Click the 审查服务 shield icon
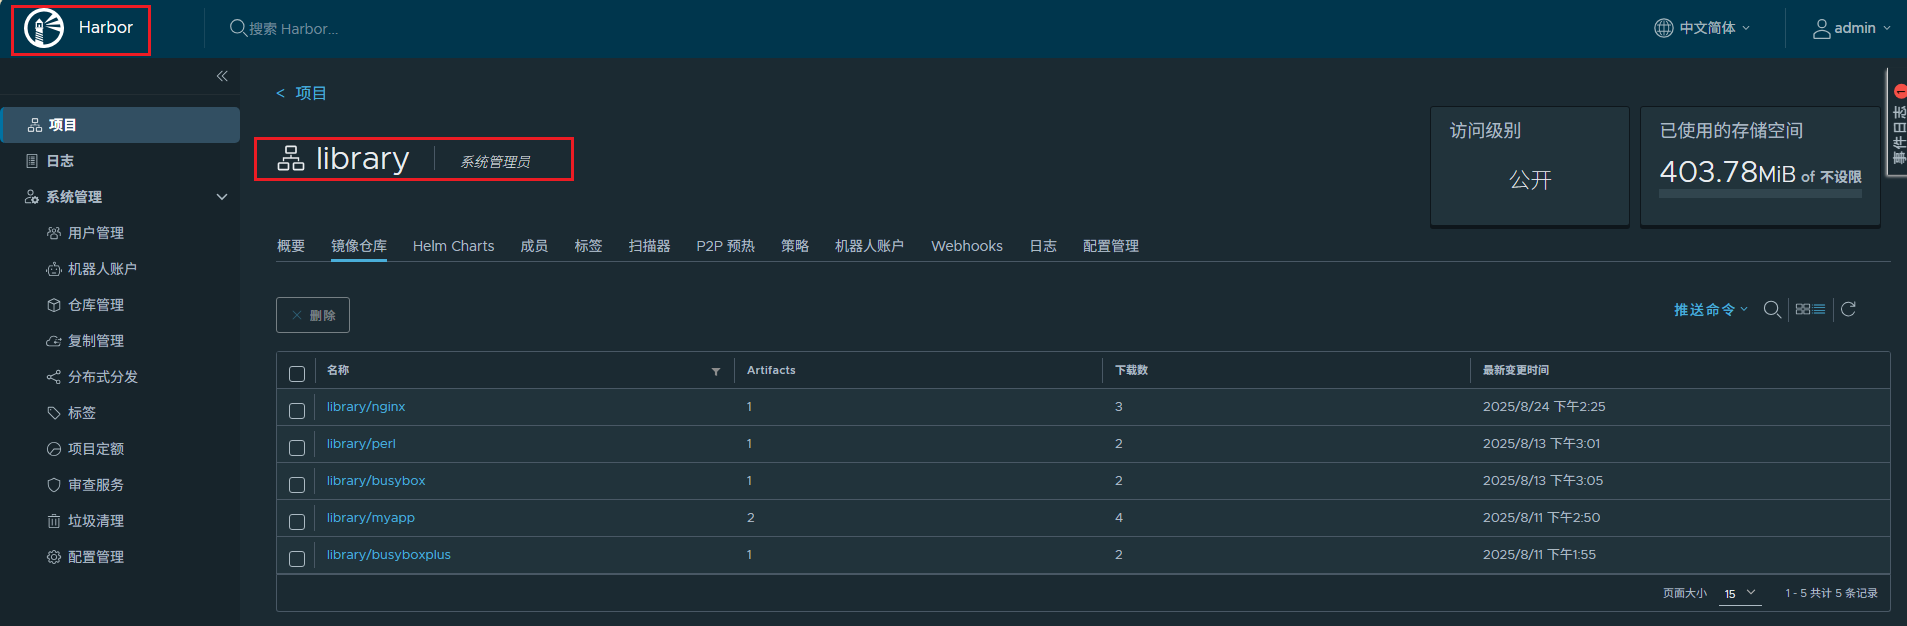Screen dimensions: 1907x626 pos(54,485)
